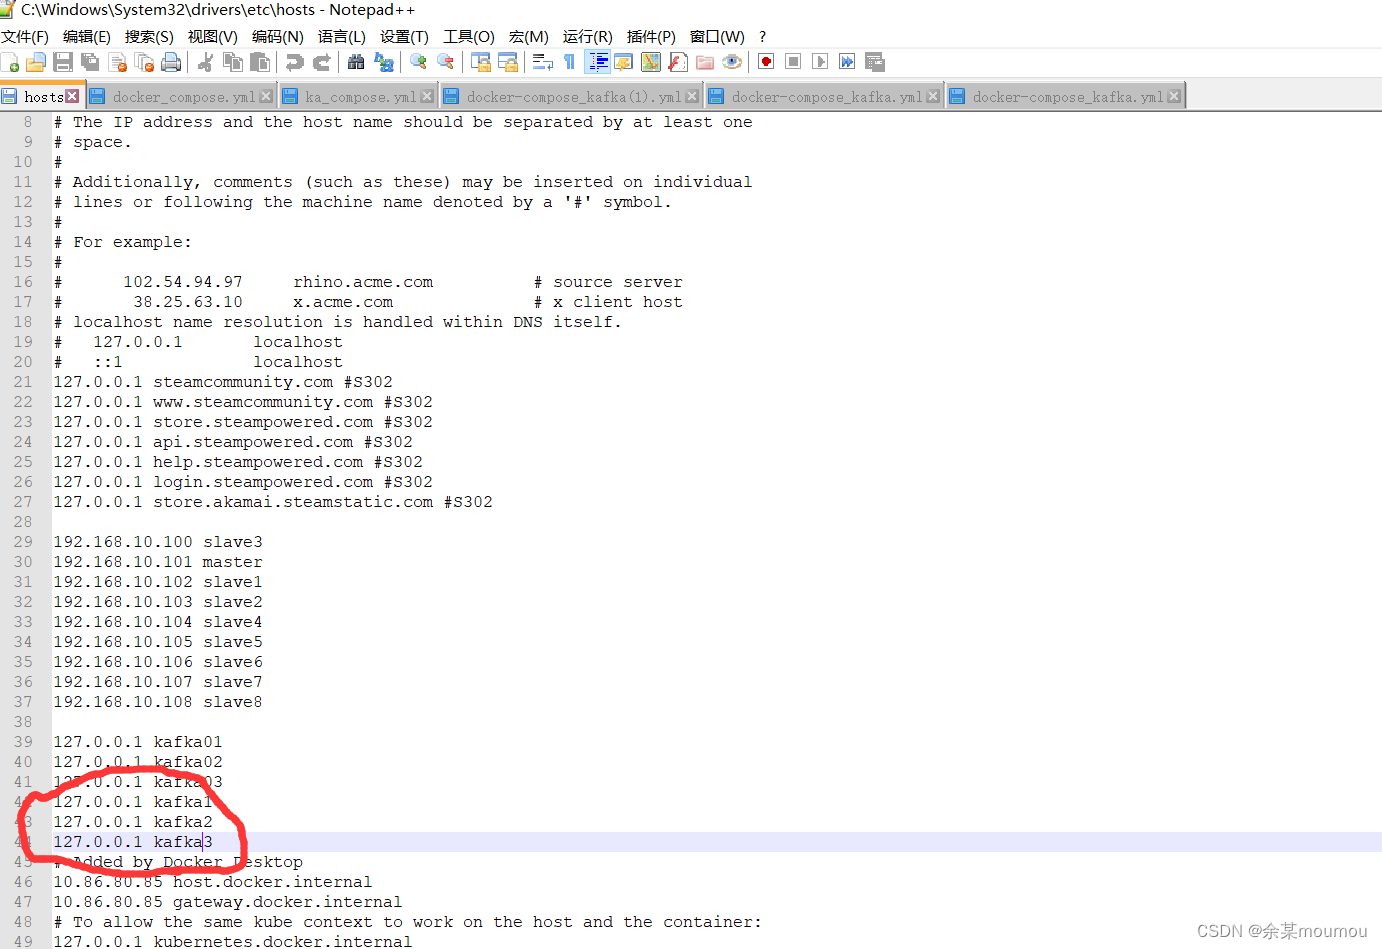
Task: Show the Document Map panel icon
Action: [650, 62]
